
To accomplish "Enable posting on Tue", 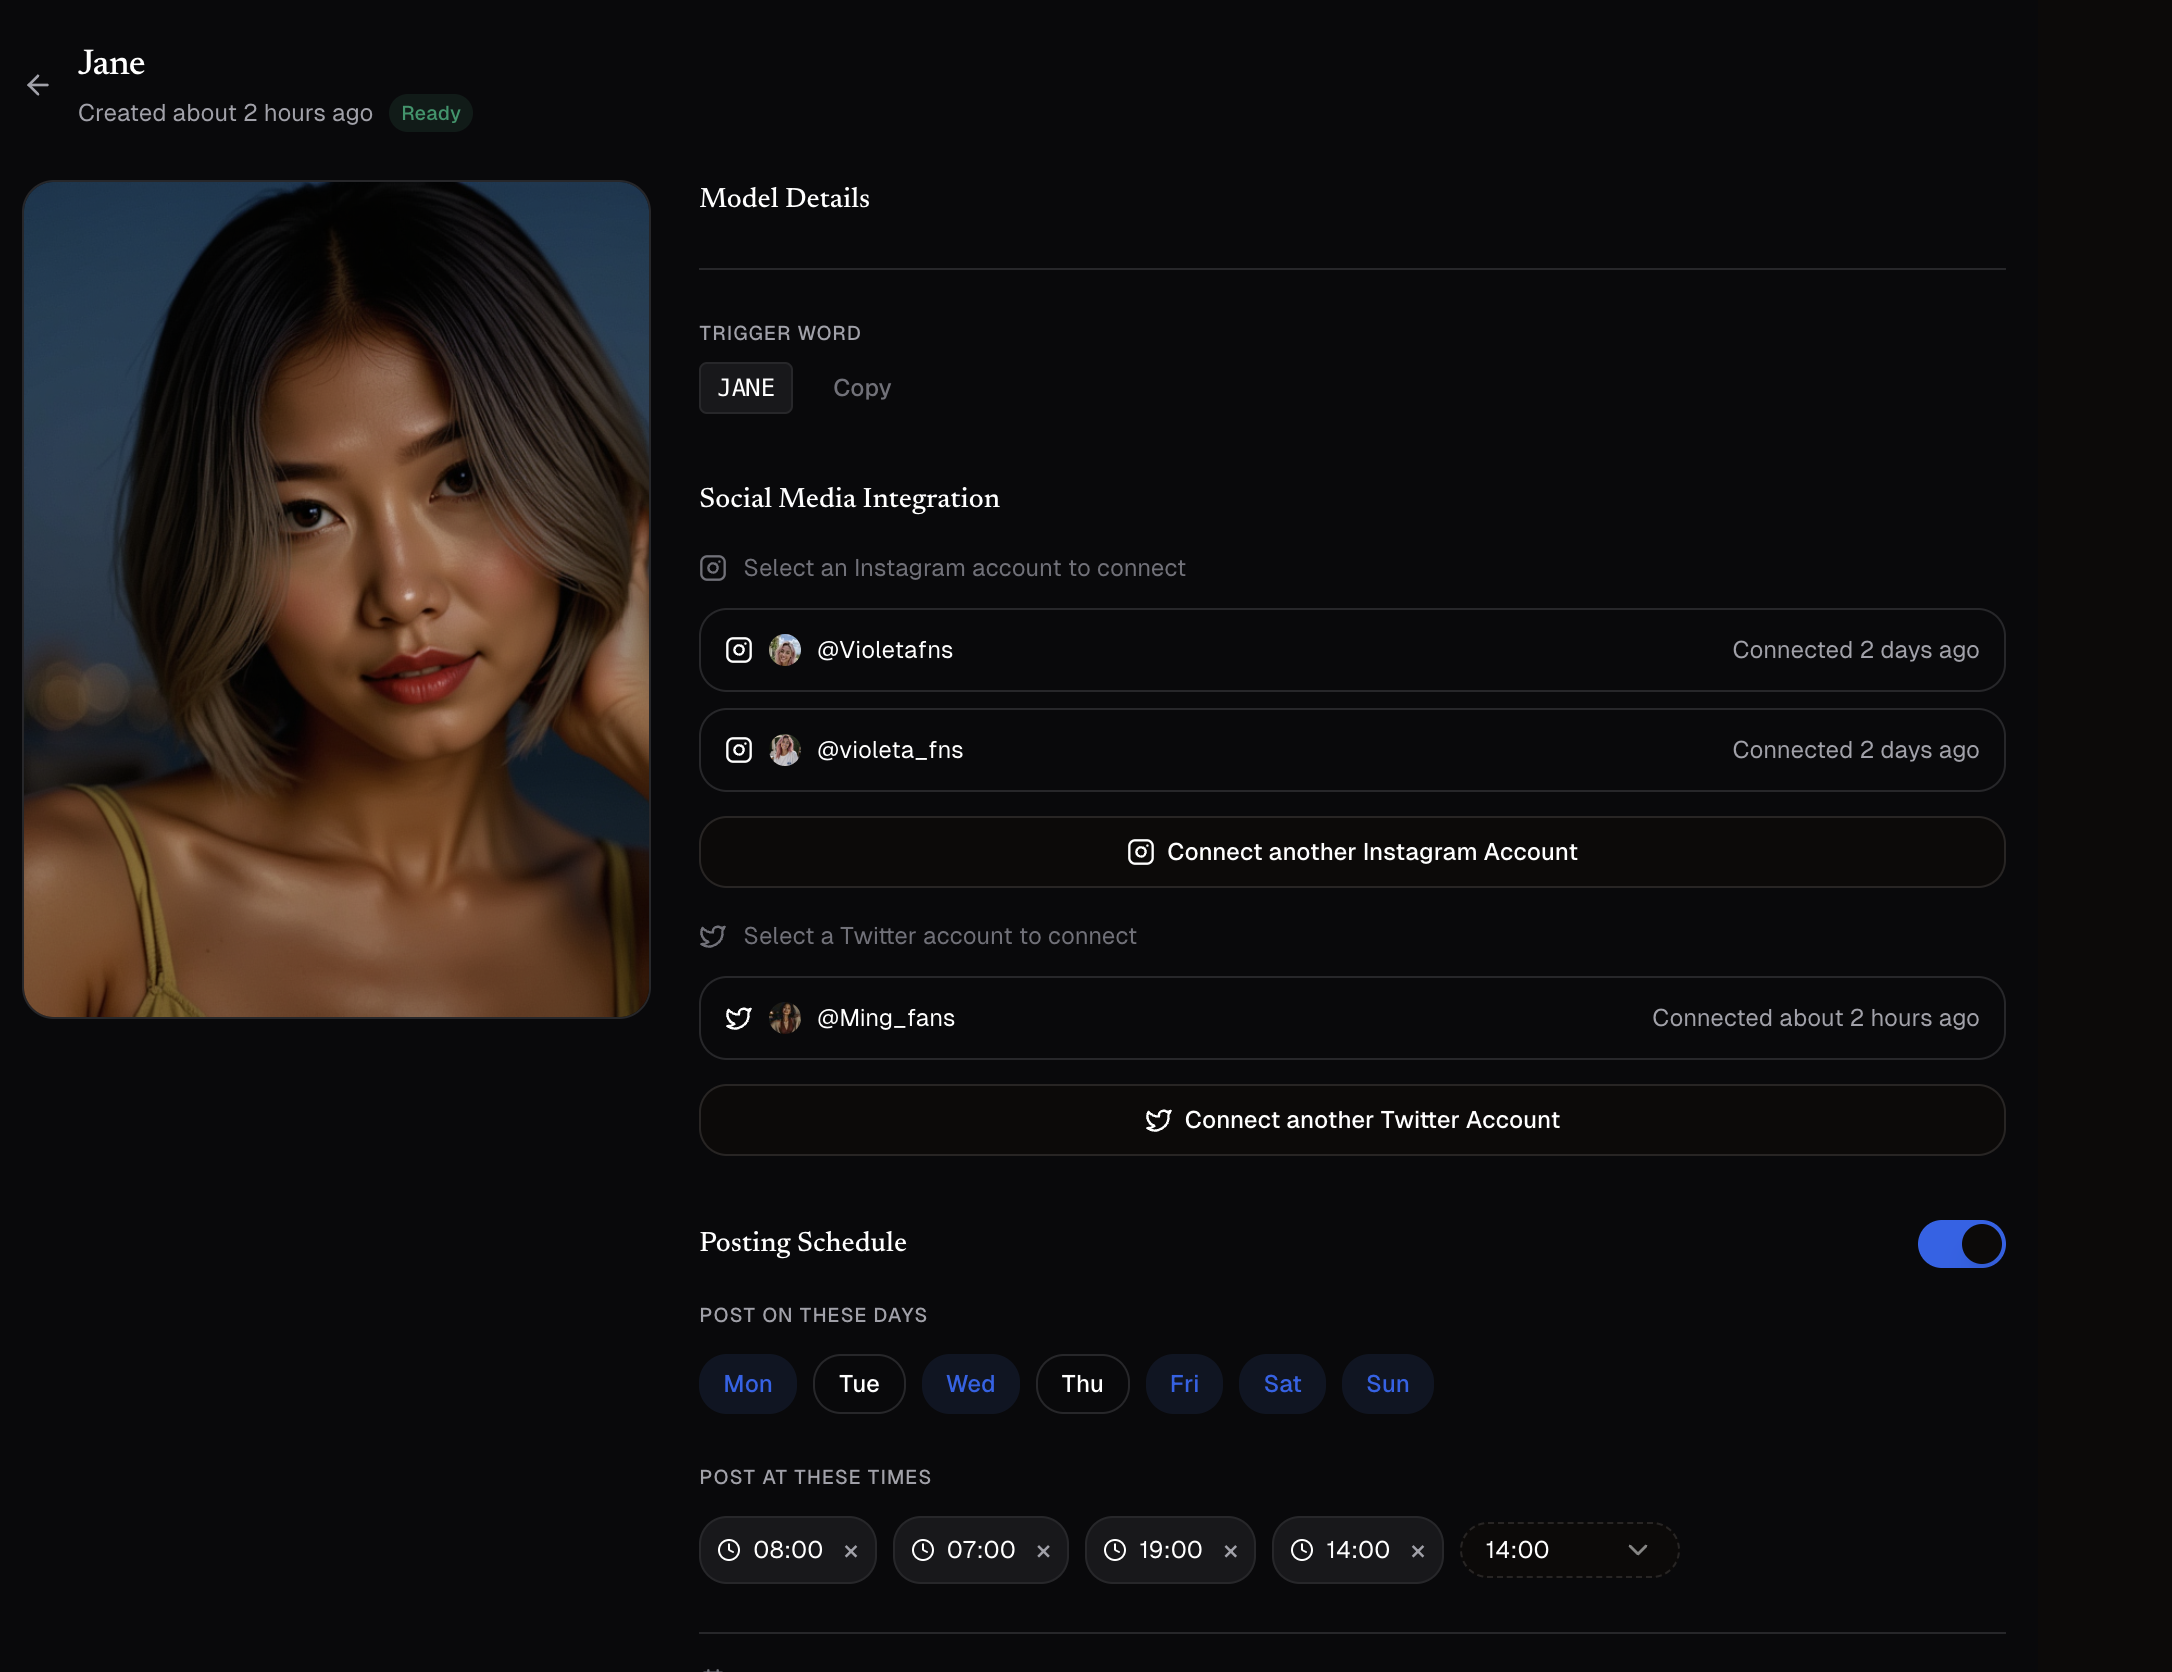I will (859, 1384).
